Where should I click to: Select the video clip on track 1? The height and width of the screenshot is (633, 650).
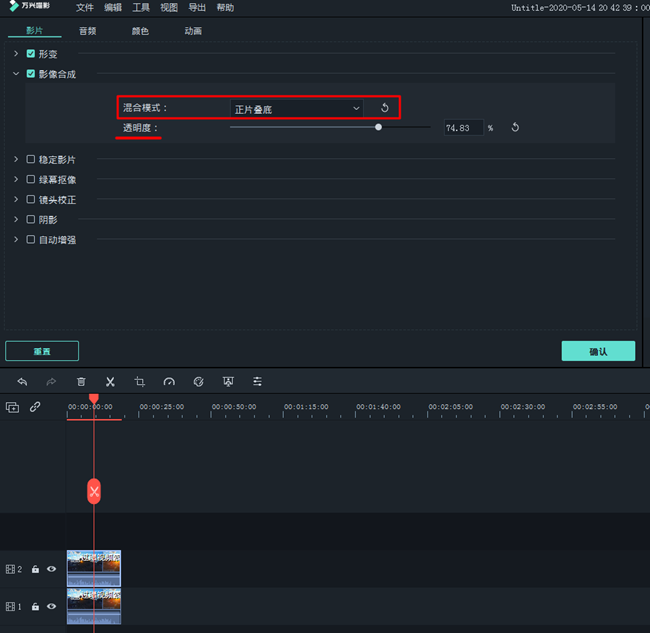[x=94, y=606]
